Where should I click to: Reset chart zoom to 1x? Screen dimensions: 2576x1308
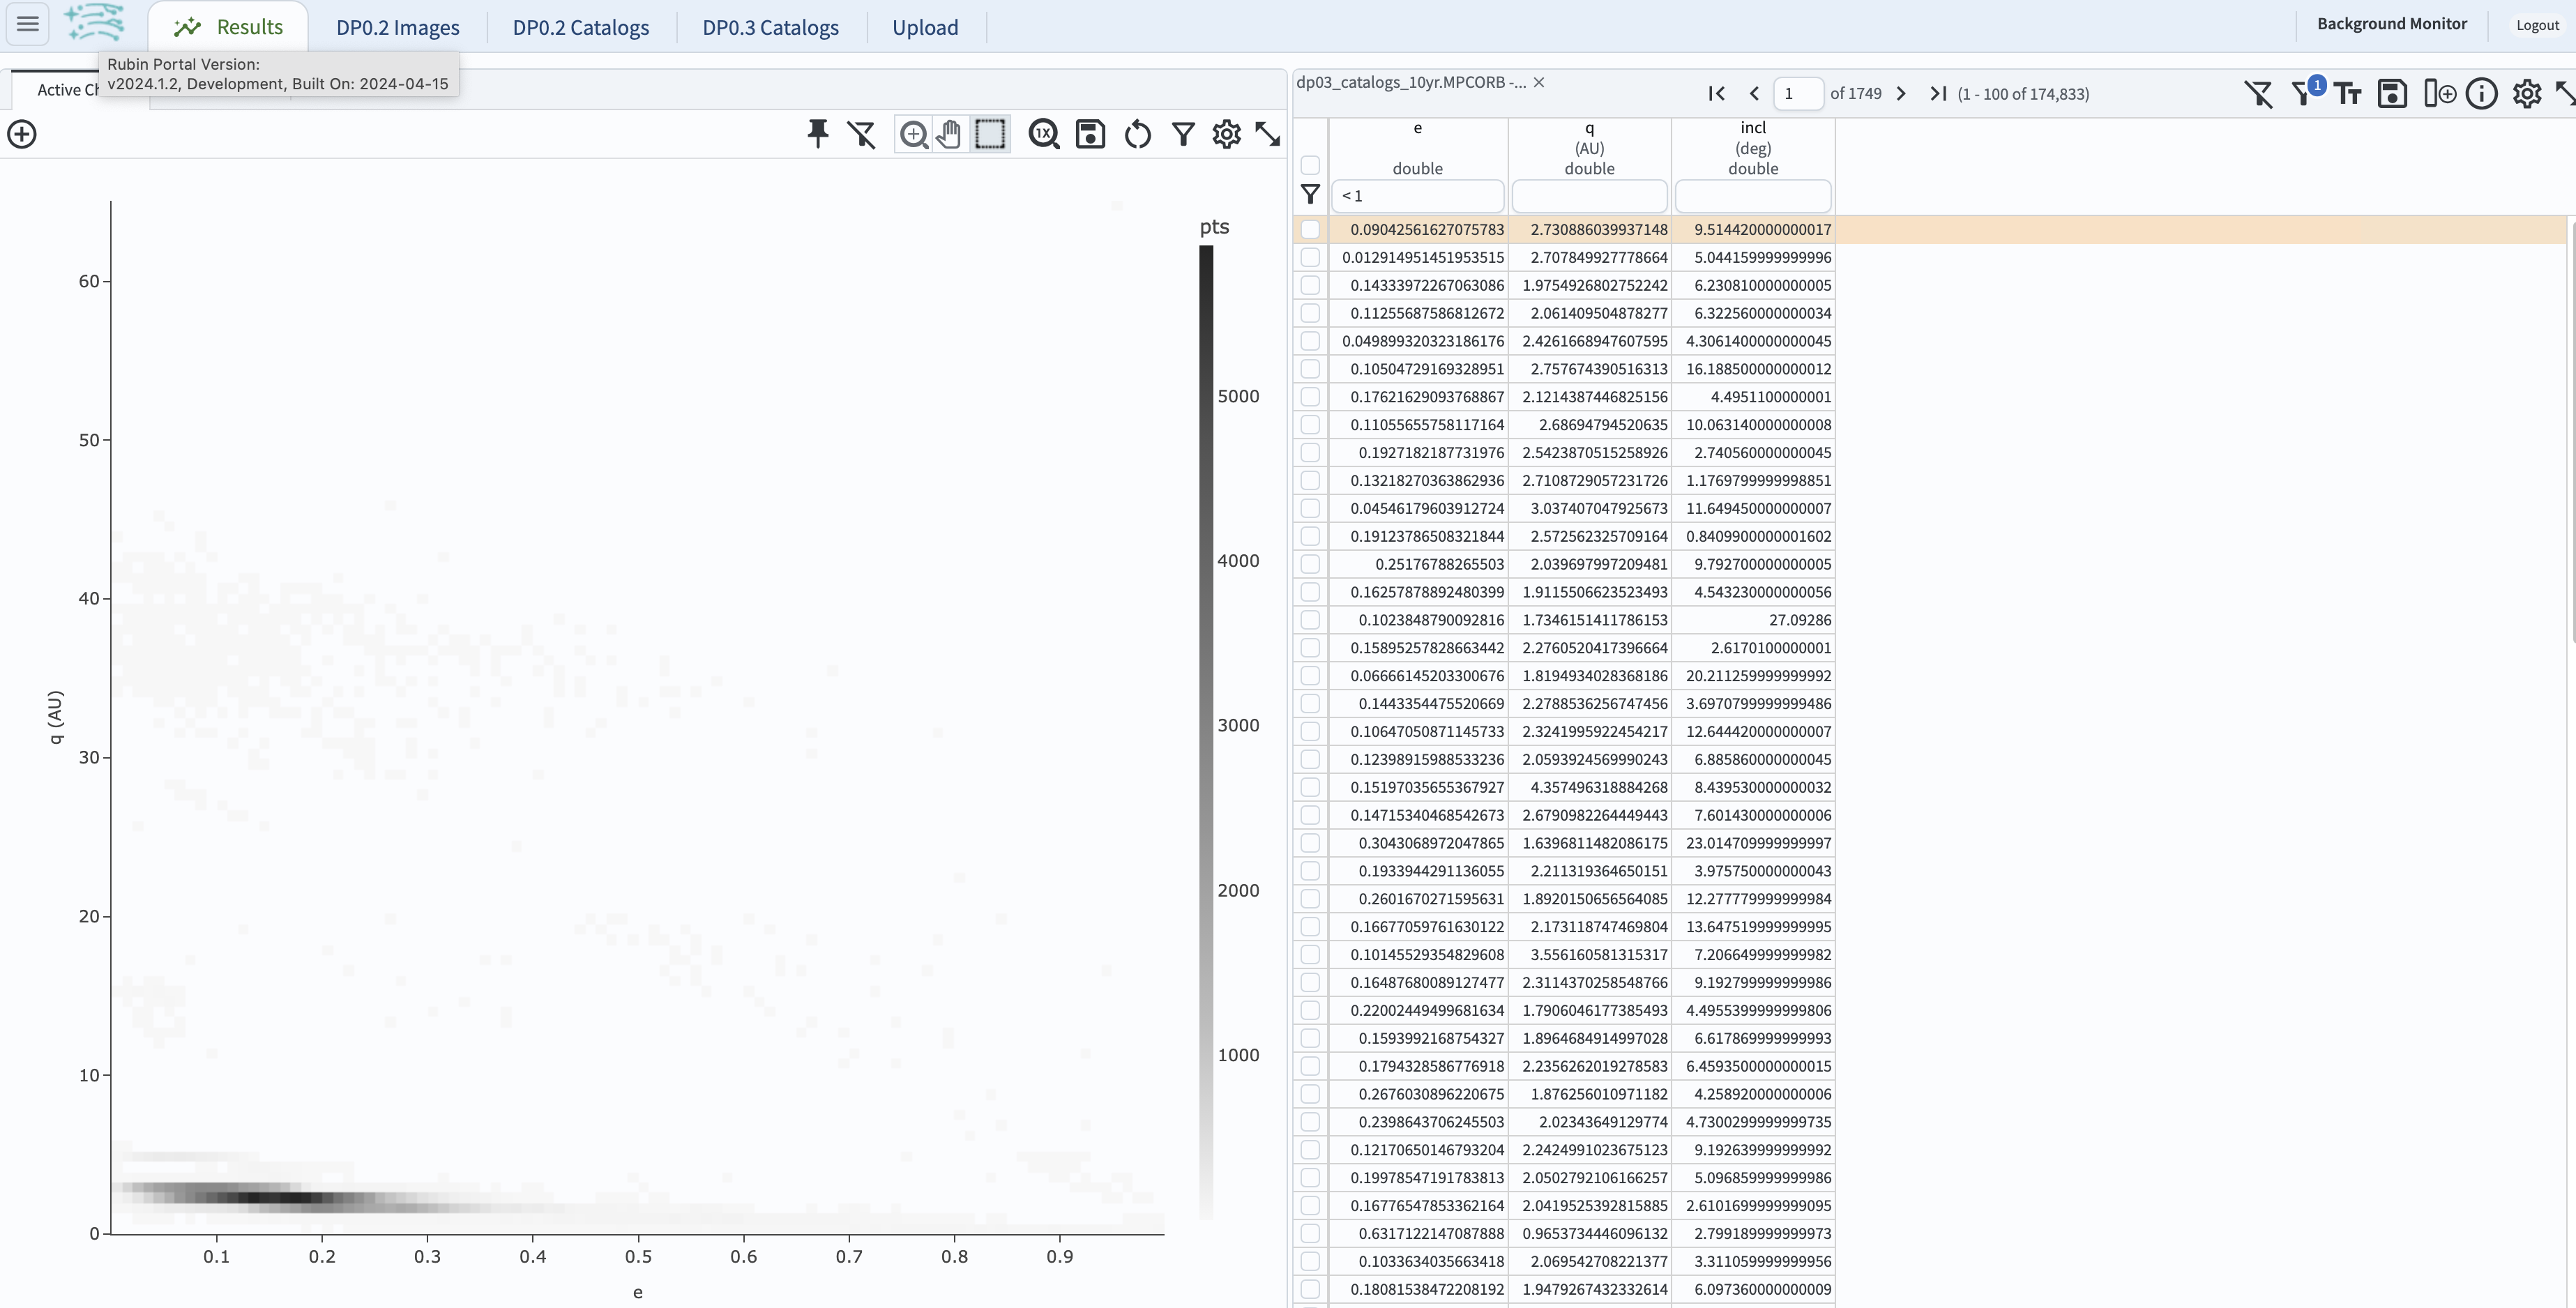pyautogui.click(x=1044, y=134)
